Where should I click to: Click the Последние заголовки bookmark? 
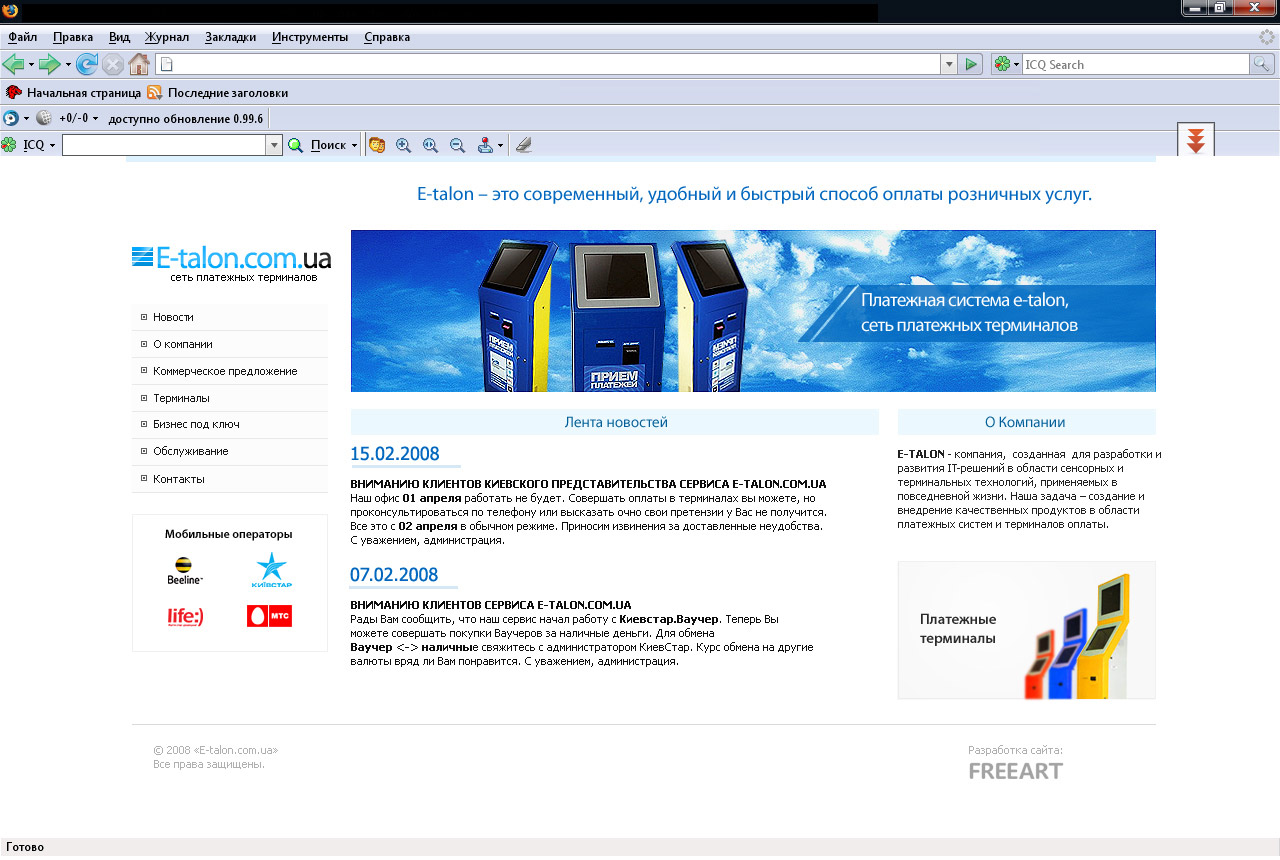click(x=228, y=92)
